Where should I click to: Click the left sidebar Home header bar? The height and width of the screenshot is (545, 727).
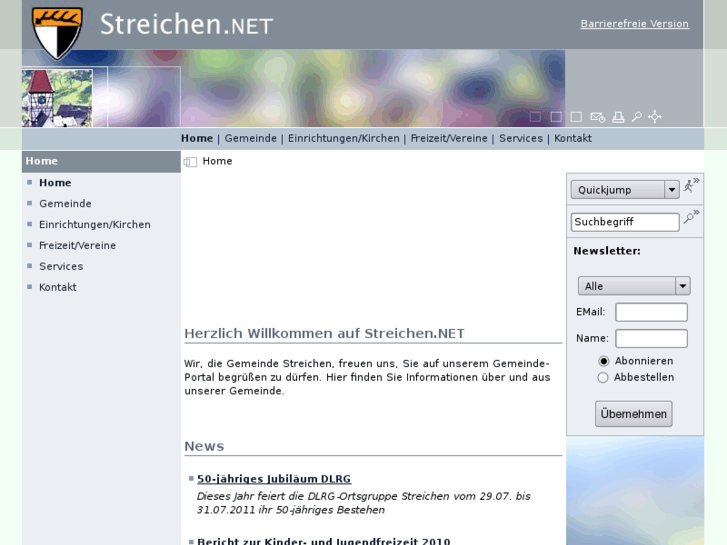coord(101,161)
